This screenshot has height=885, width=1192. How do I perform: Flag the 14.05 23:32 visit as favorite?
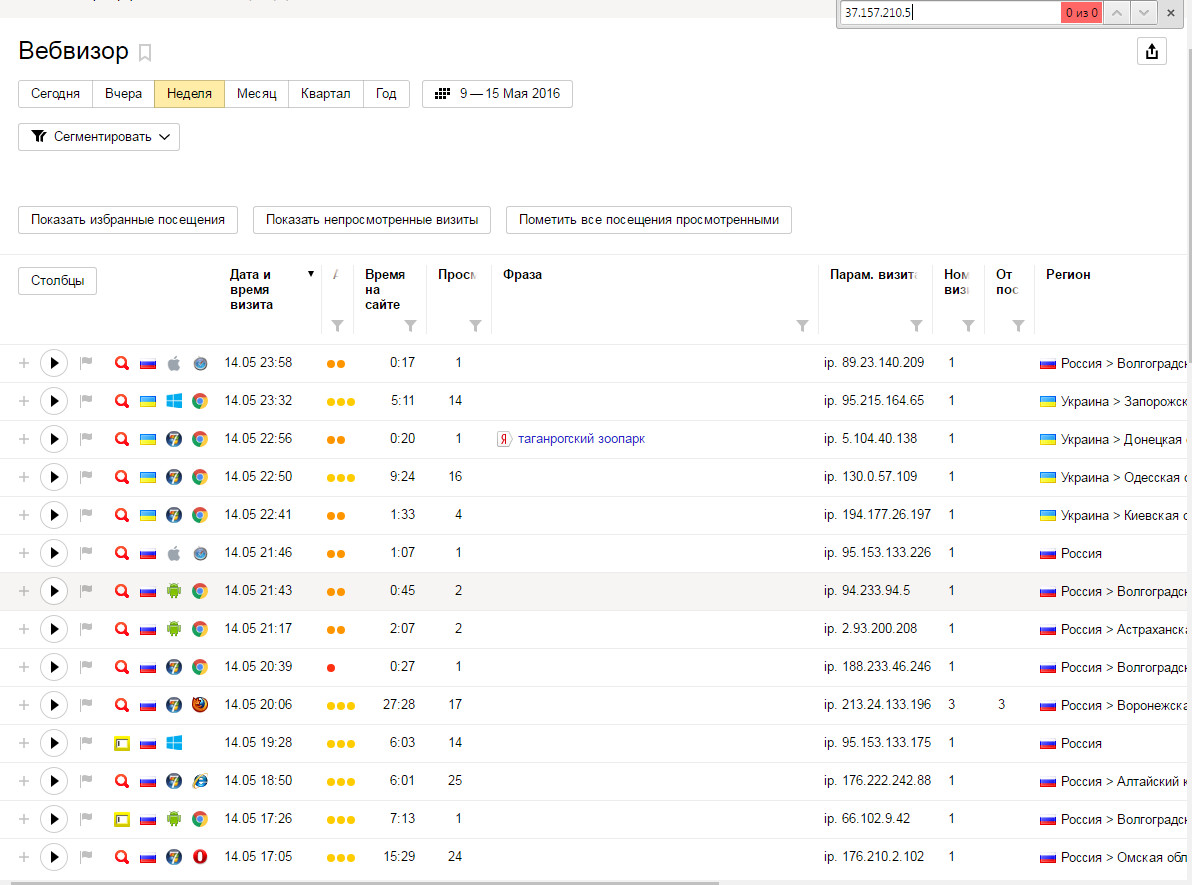click(x=86, y=401)
